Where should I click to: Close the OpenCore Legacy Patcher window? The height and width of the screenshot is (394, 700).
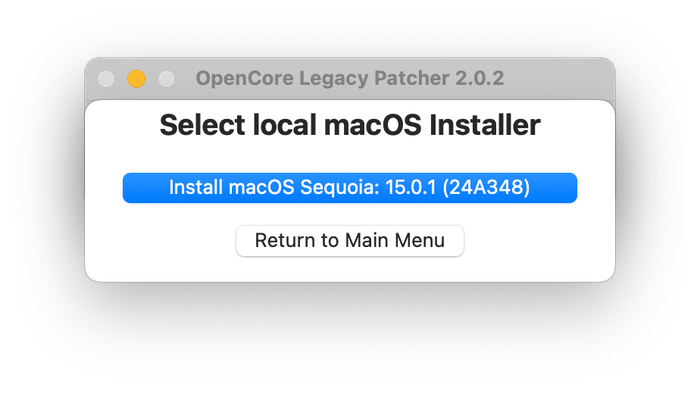pyautogui.click(x=106, y=79)
